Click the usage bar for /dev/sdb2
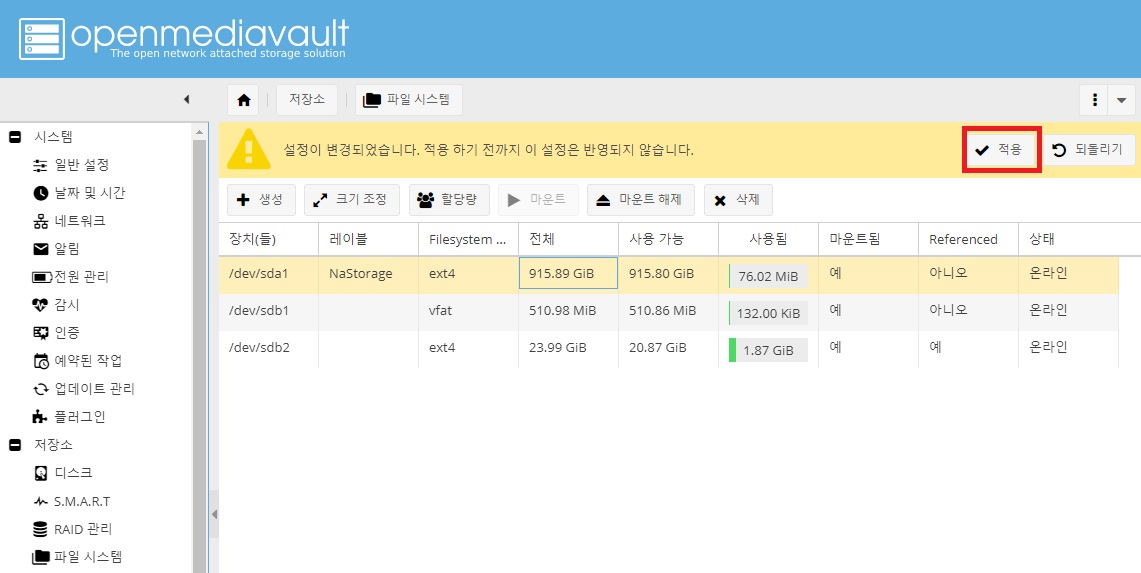The height and width of the screenshot is (573, 1141). [768, 349]
